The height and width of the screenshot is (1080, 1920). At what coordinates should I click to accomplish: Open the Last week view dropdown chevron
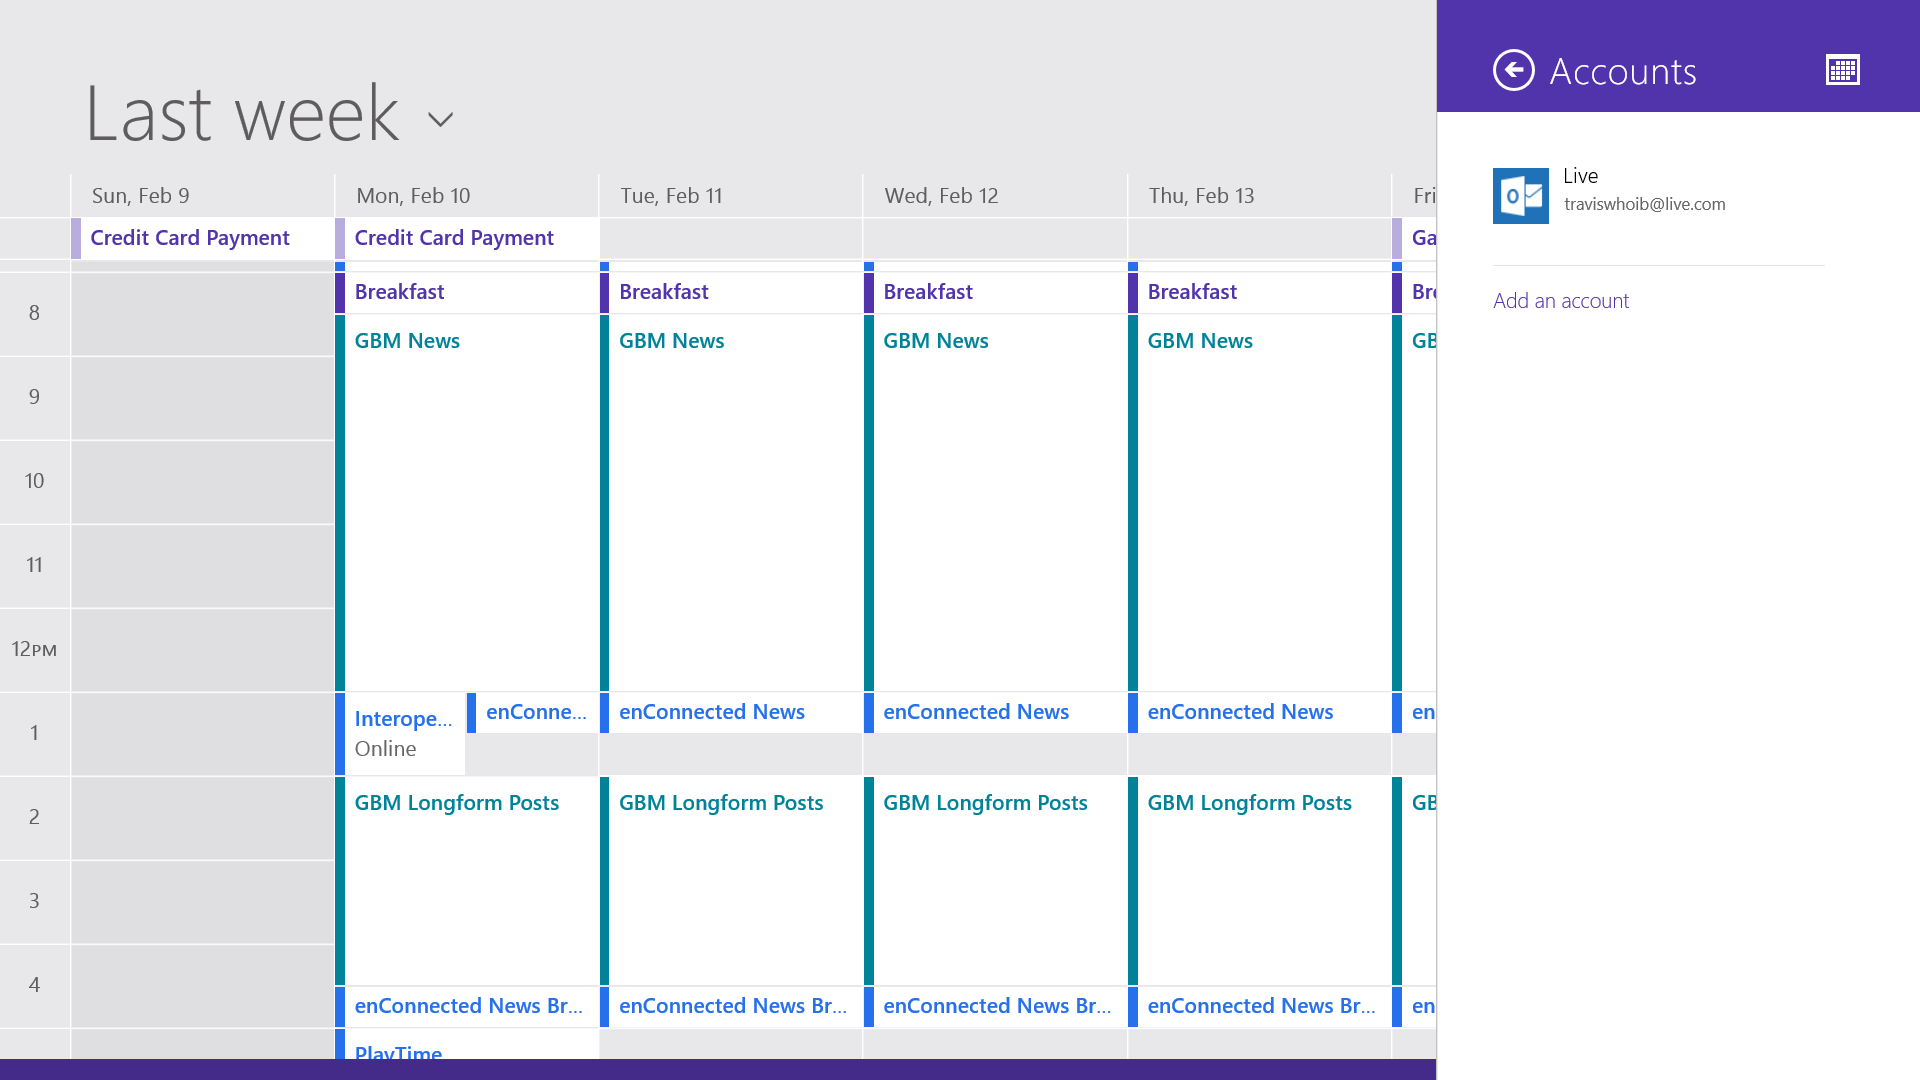441,118
